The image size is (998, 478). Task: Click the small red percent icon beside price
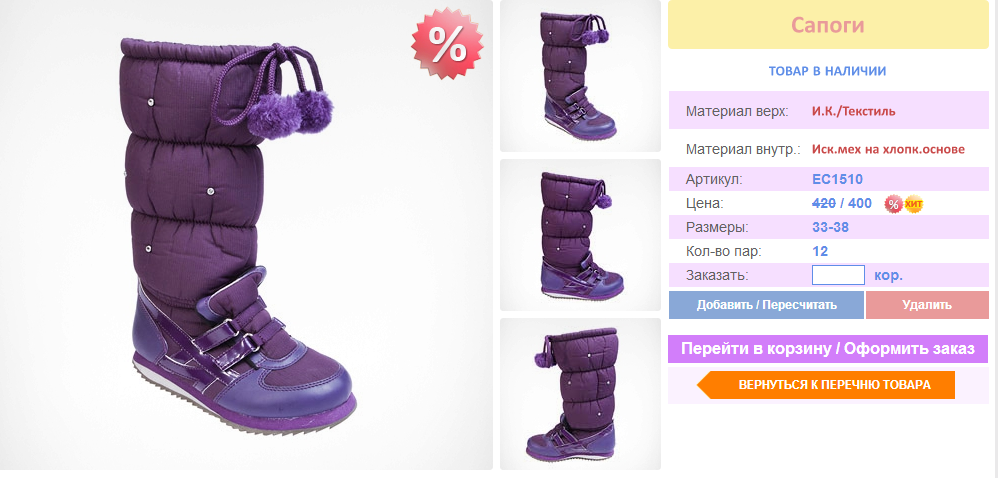[894, 204]
